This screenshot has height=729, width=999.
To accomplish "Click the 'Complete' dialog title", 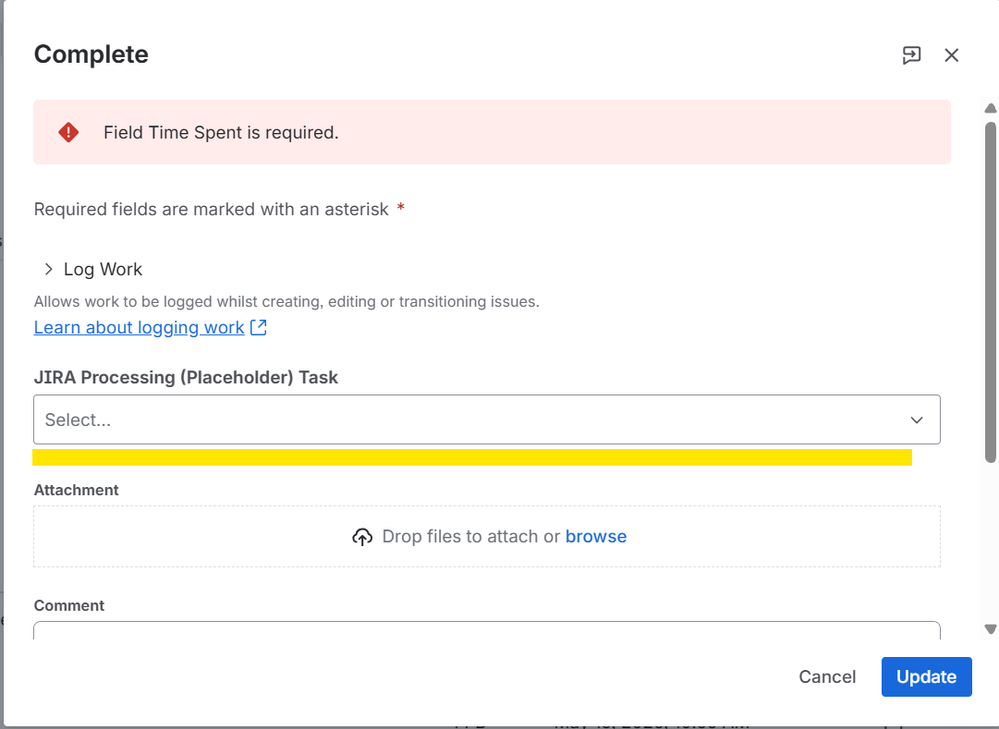I will (91, 55).
